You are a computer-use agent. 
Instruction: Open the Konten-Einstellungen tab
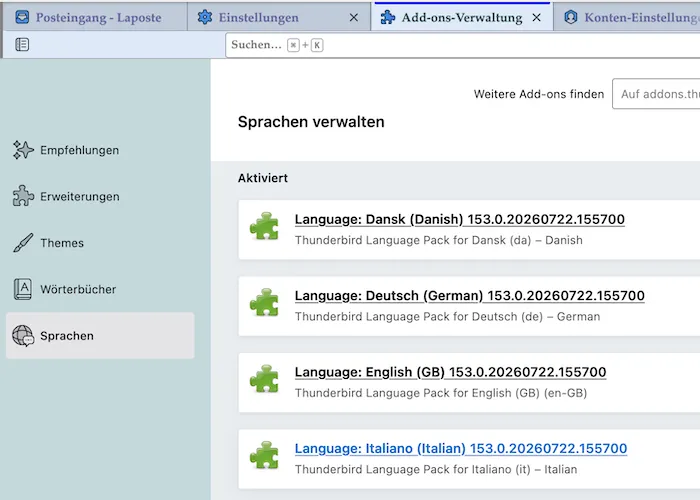627,17
